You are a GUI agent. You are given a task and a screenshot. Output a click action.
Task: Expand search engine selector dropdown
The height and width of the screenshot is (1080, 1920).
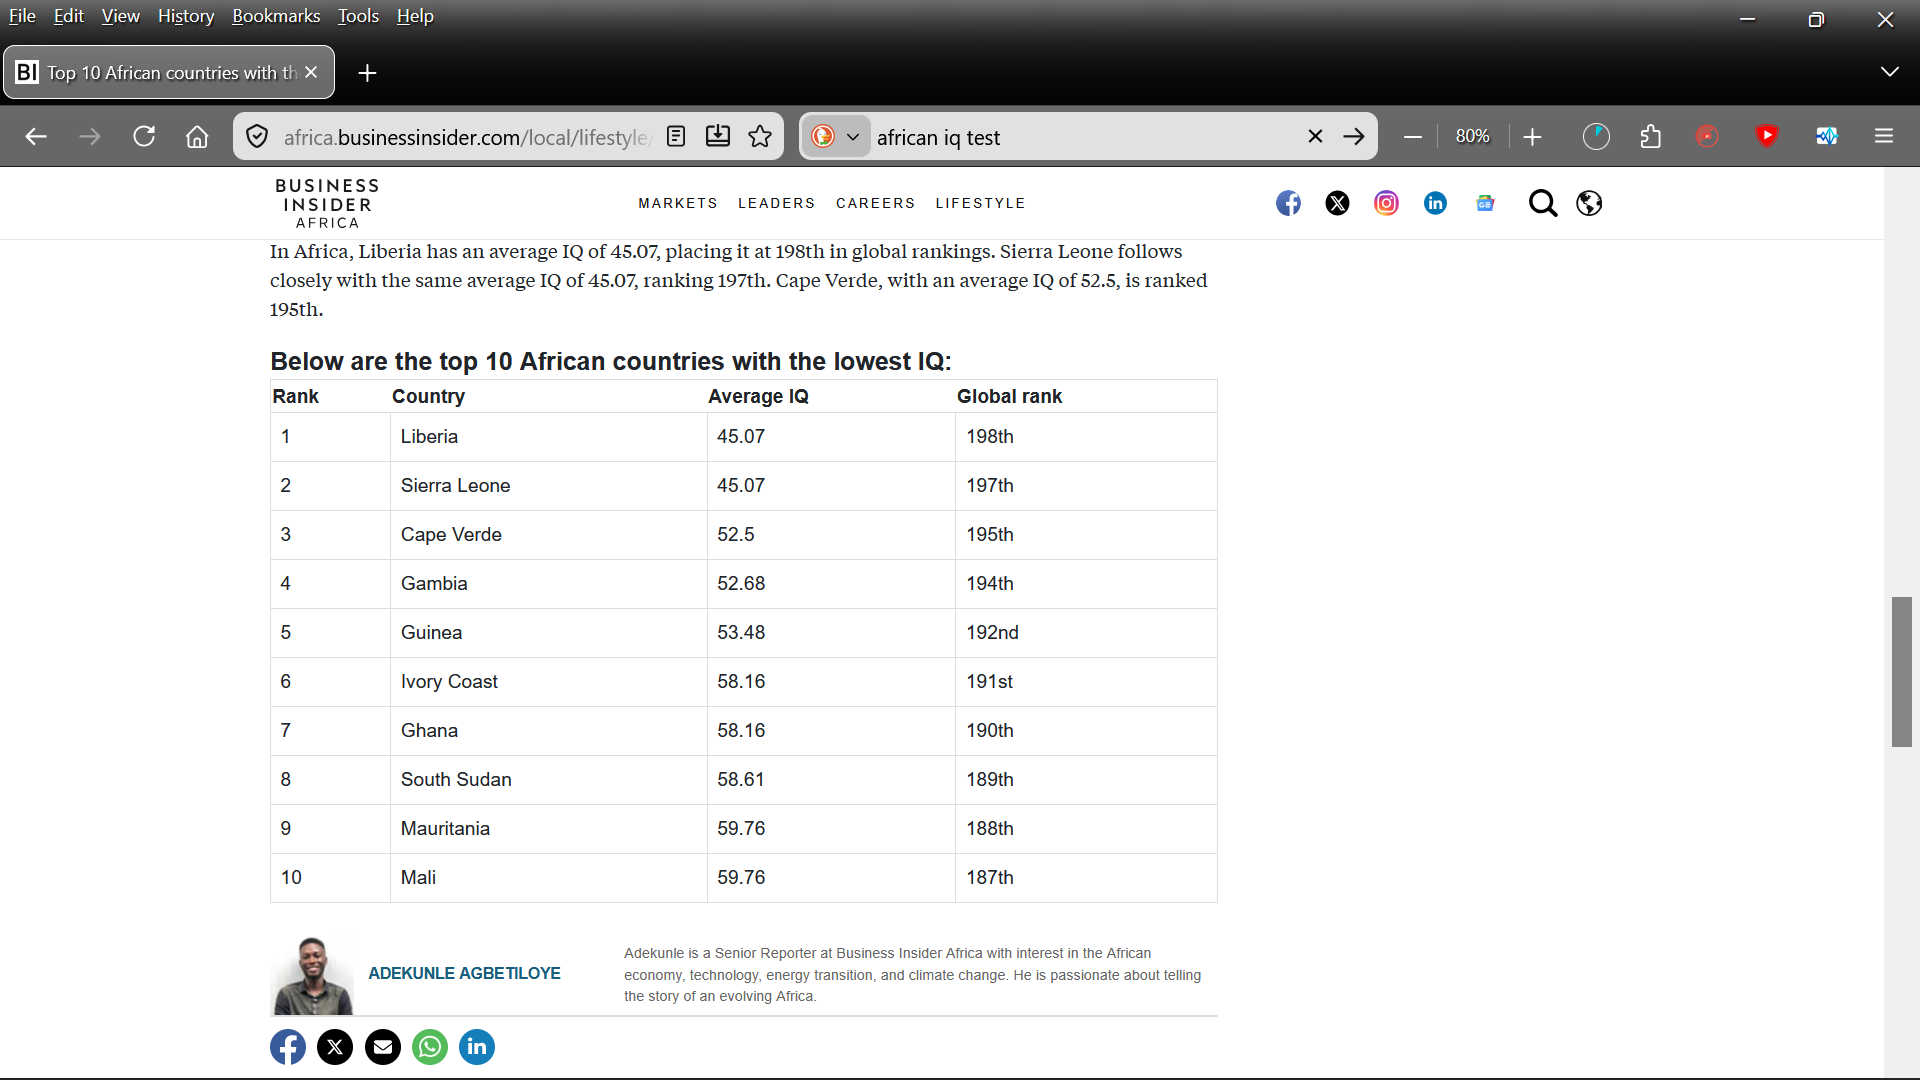(x=852, y=137)
